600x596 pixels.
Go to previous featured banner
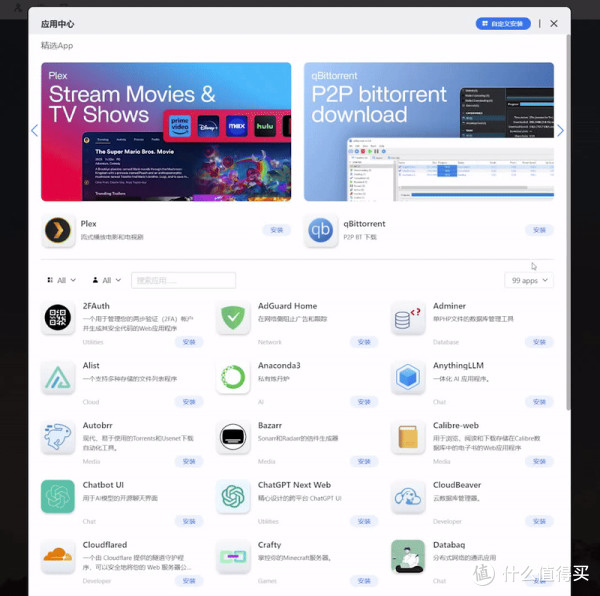[x=34, y=130]
